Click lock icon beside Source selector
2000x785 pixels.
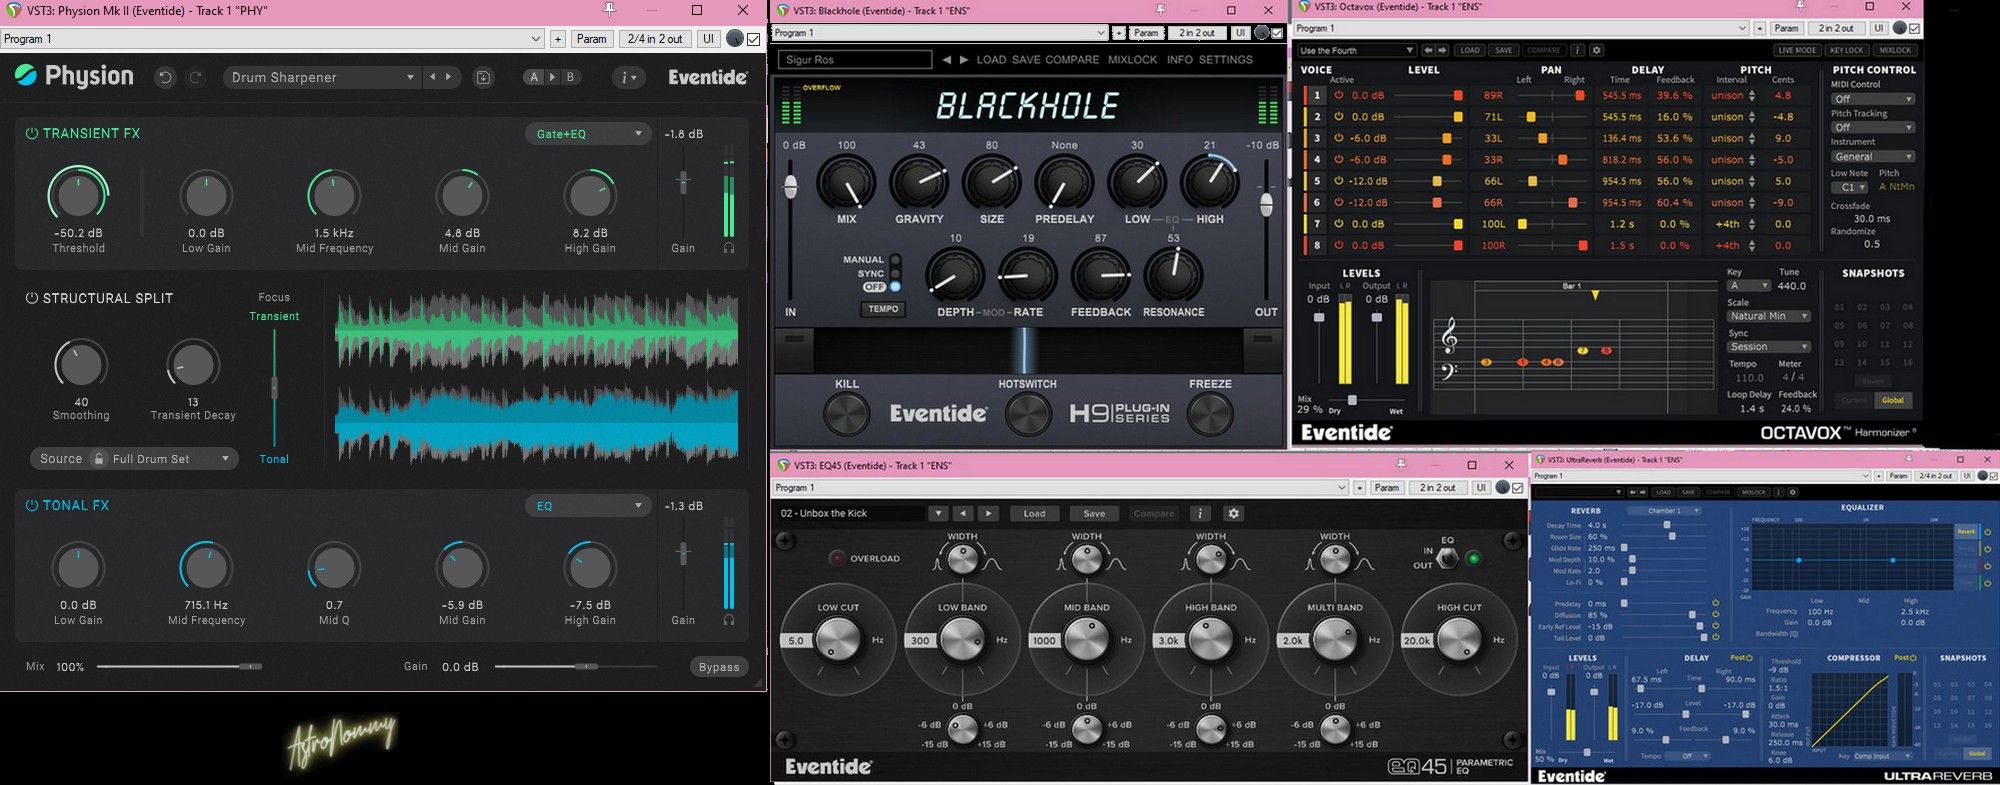(x=99, y=458)
